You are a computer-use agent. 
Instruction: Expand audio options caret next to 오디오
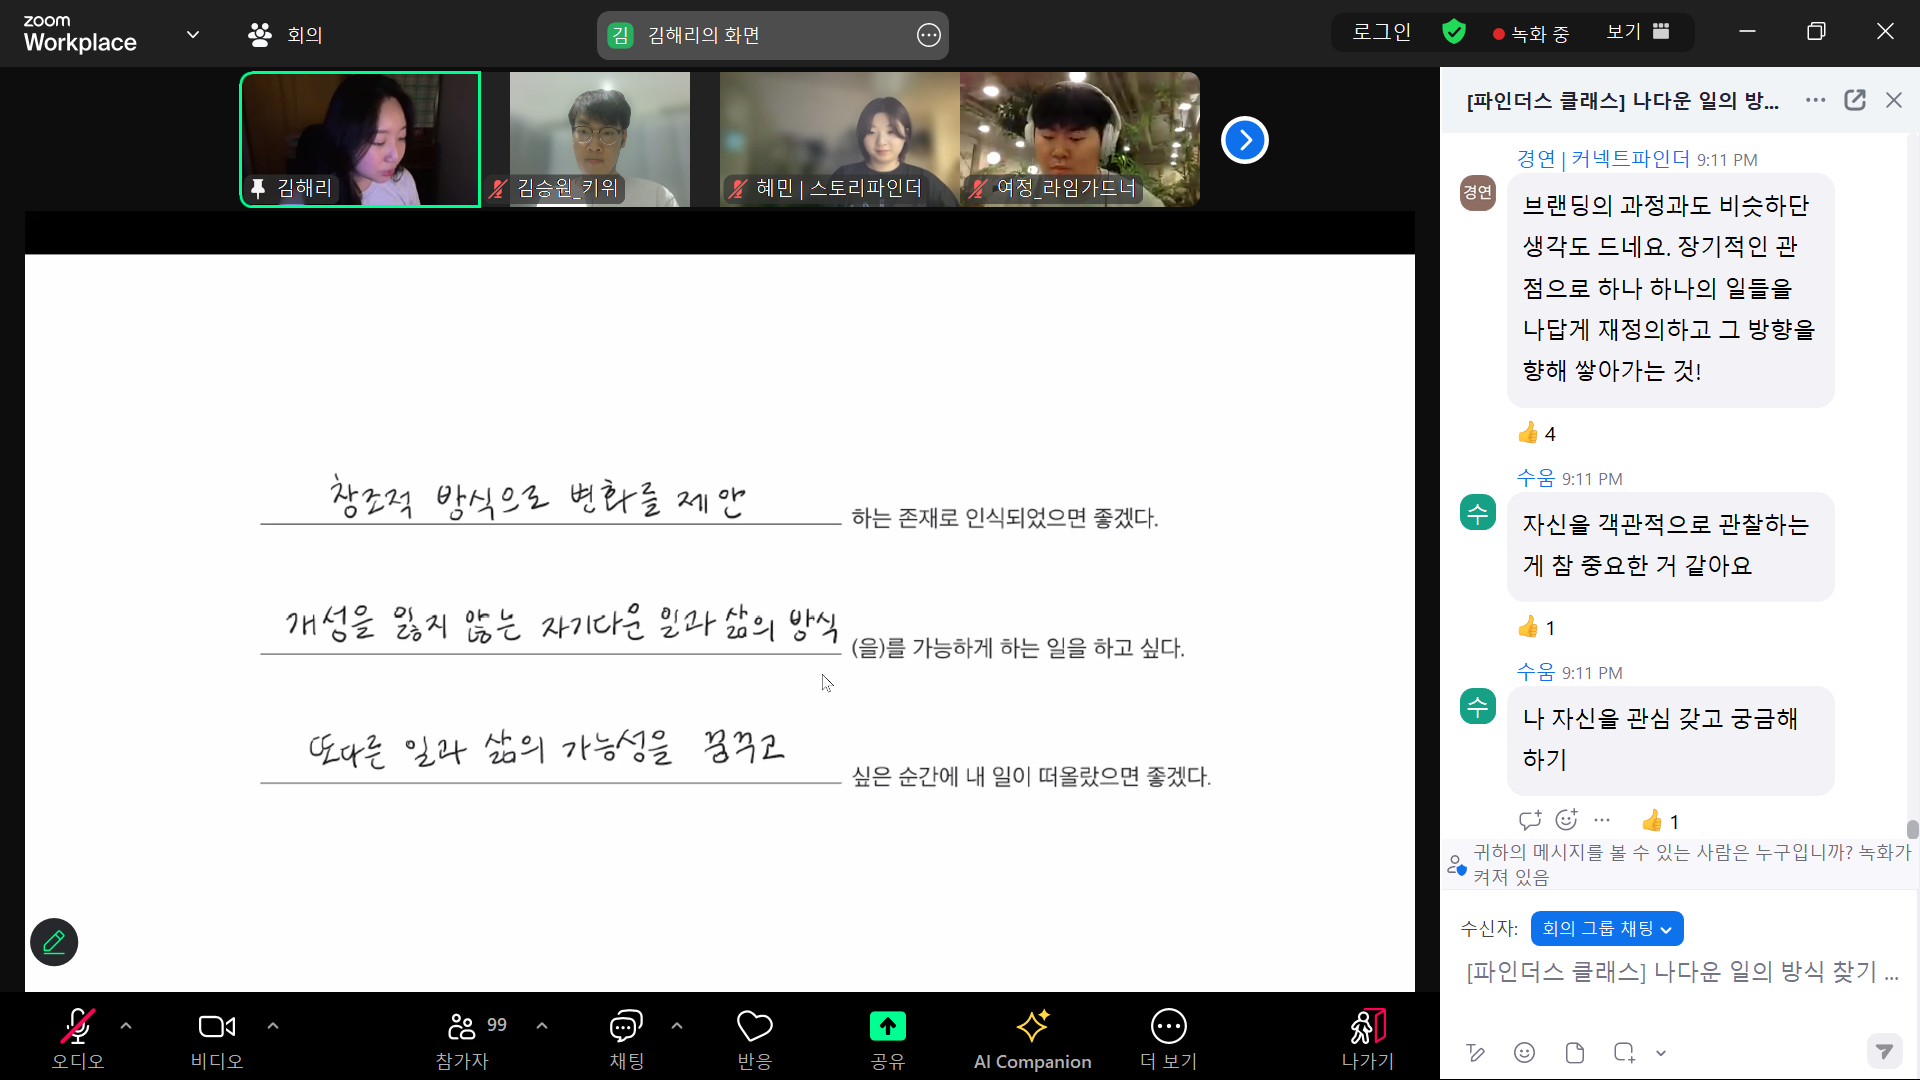126,1026
